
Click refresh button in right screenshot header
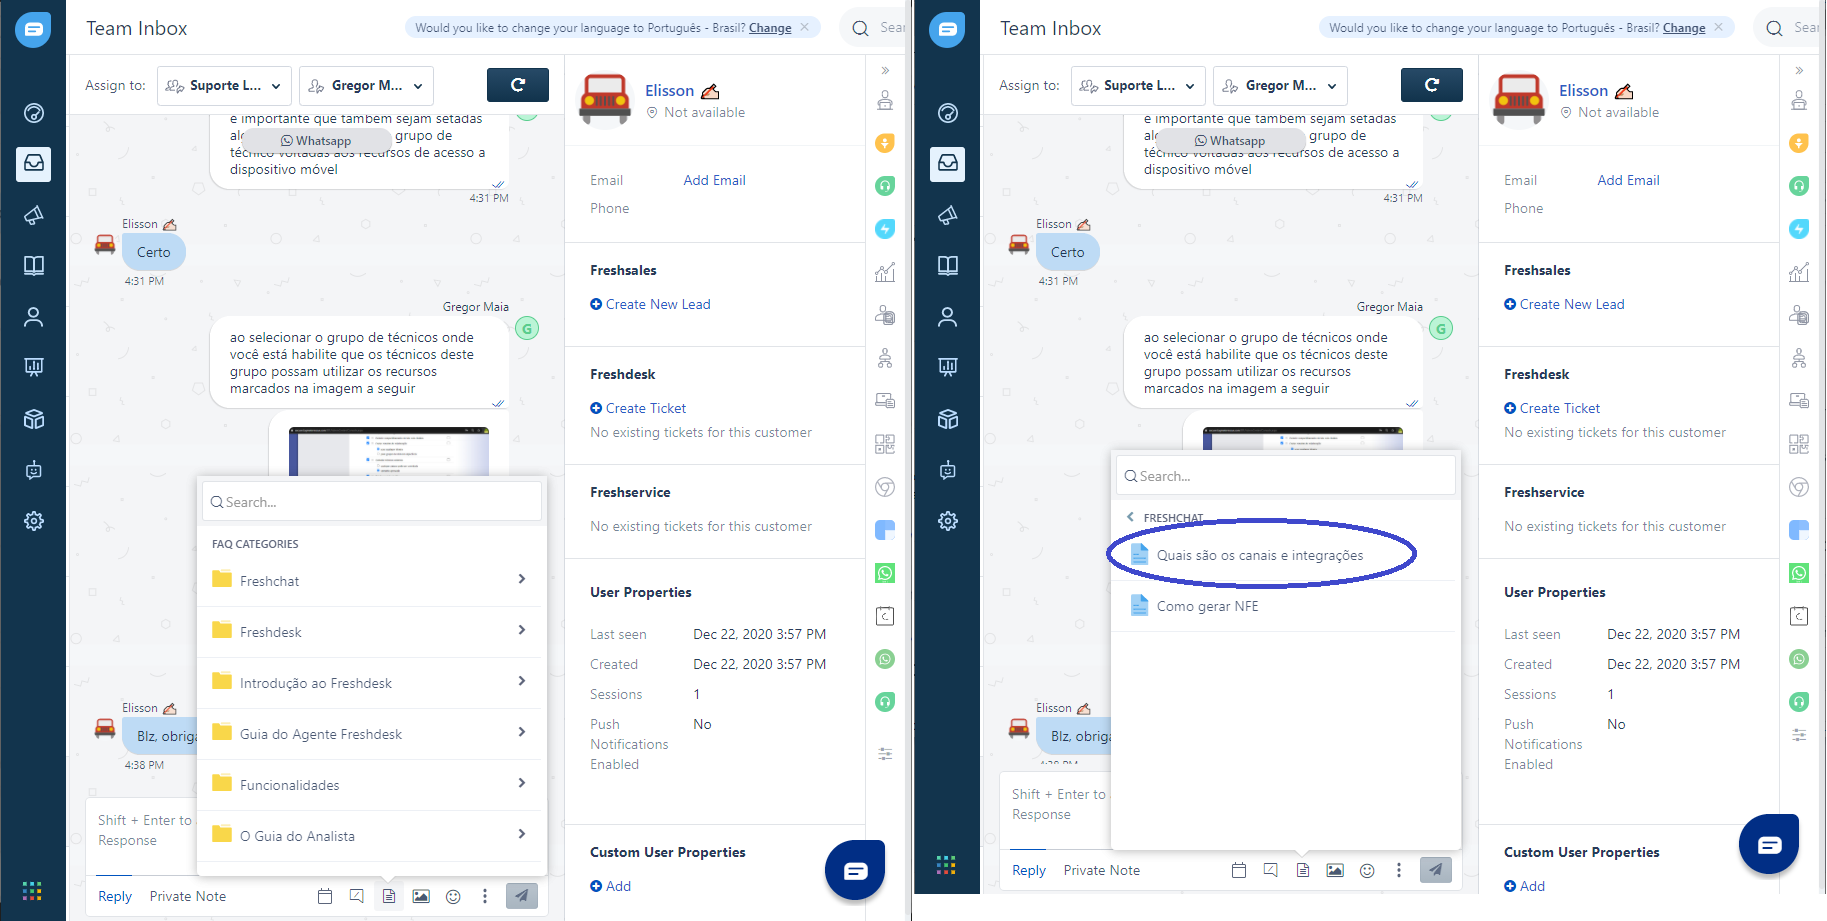point(1432,85)
